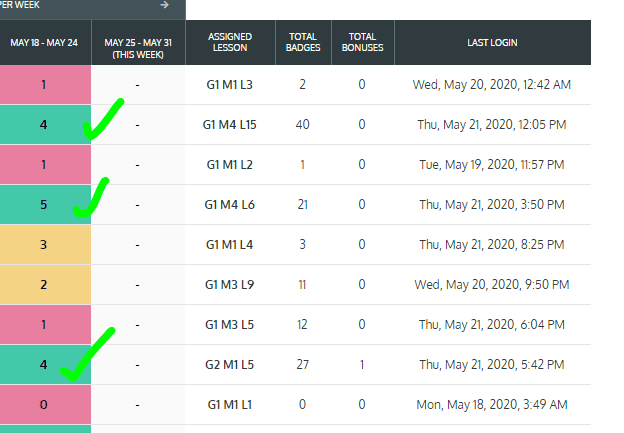624x433 pixels.
Task: Select login Thu, May 21, 2020, 6:04 PM
Action: (x=492, y=325)
